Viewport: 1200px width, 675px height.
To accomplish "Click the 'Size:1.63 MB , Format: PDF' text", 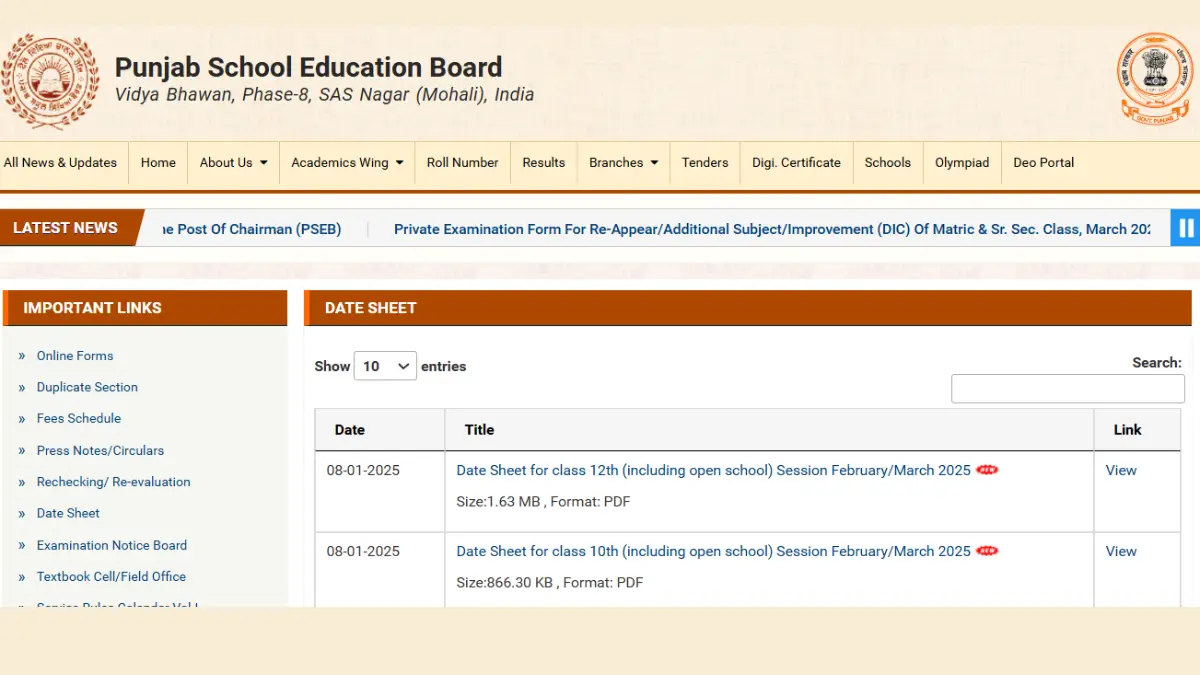I will pyautogui.click(x=543, y=501).
